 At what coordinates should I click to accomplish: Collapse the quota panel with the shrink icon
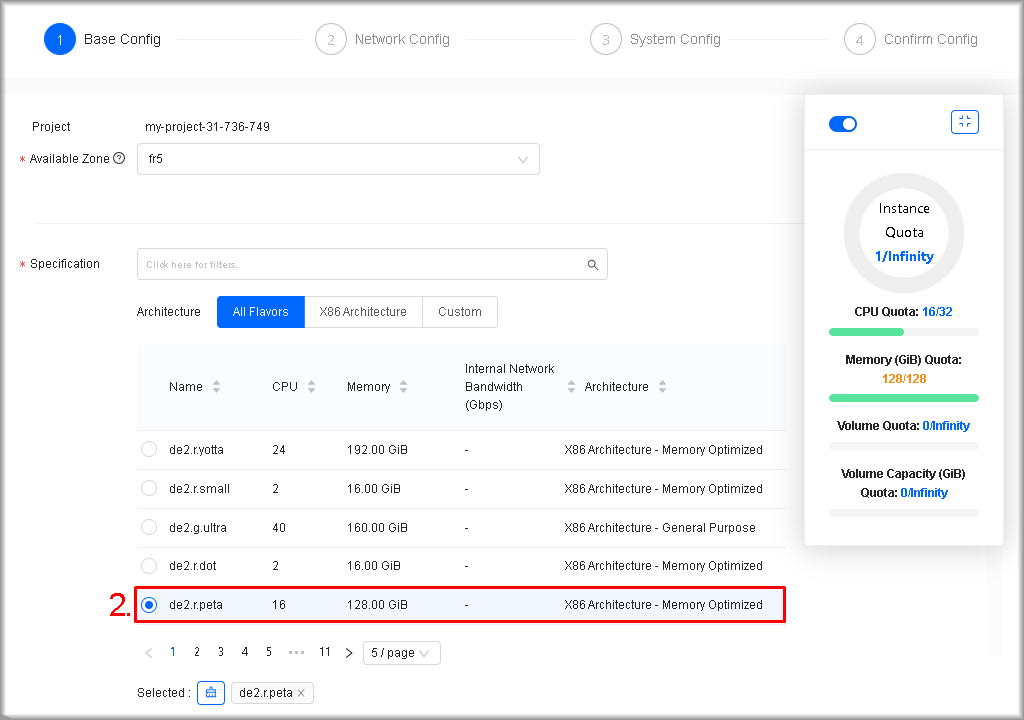pos(964,122)
